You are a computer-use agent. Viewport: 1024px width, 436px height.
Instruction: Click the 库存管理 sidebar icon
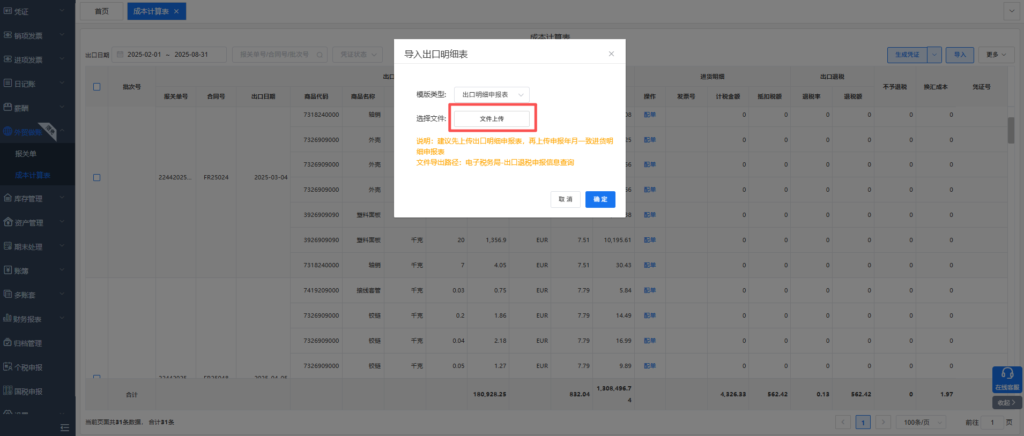point(9,199)
